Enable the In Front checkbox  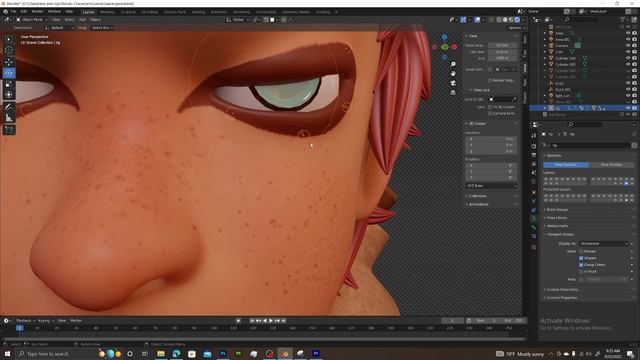tap(581, 271)
